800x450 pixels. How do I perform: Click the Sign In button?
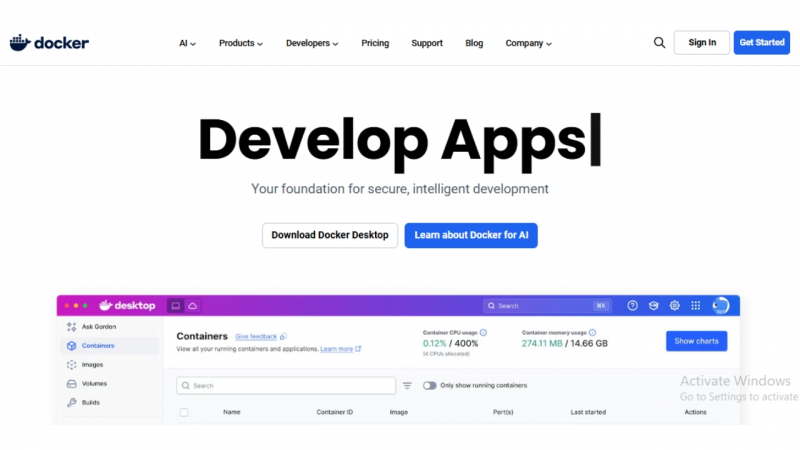tap(702, 42)
